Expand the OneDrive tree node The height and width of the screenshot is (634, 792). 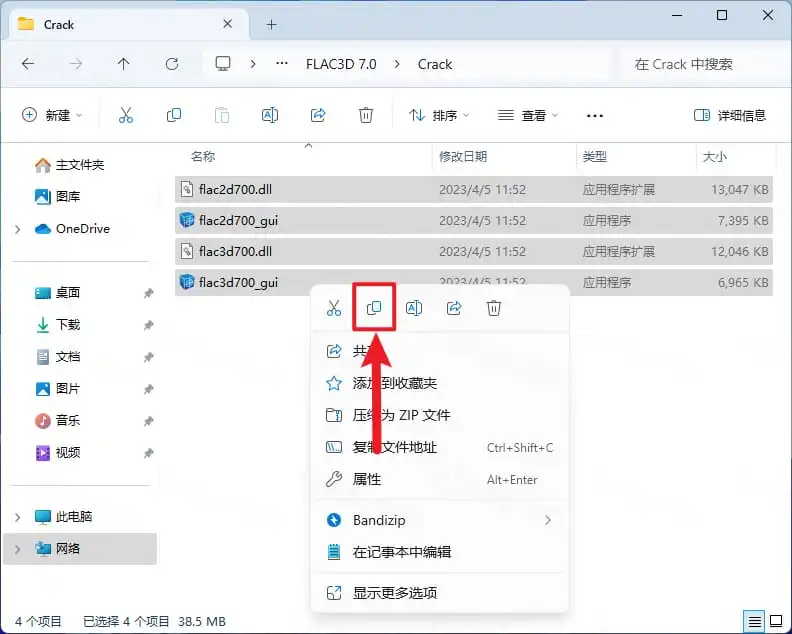[18, 229]
